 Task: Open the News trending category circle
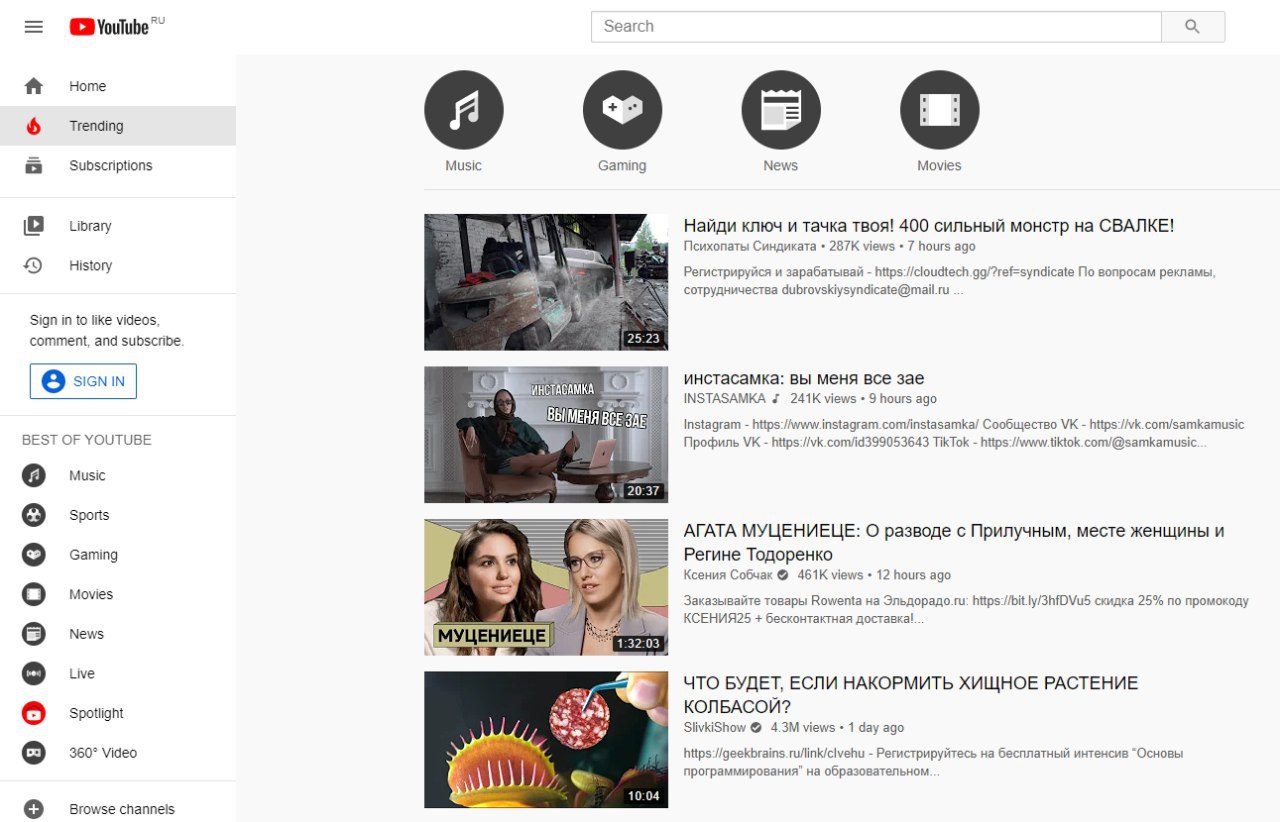pyautogui.click(x=781, y=110)
